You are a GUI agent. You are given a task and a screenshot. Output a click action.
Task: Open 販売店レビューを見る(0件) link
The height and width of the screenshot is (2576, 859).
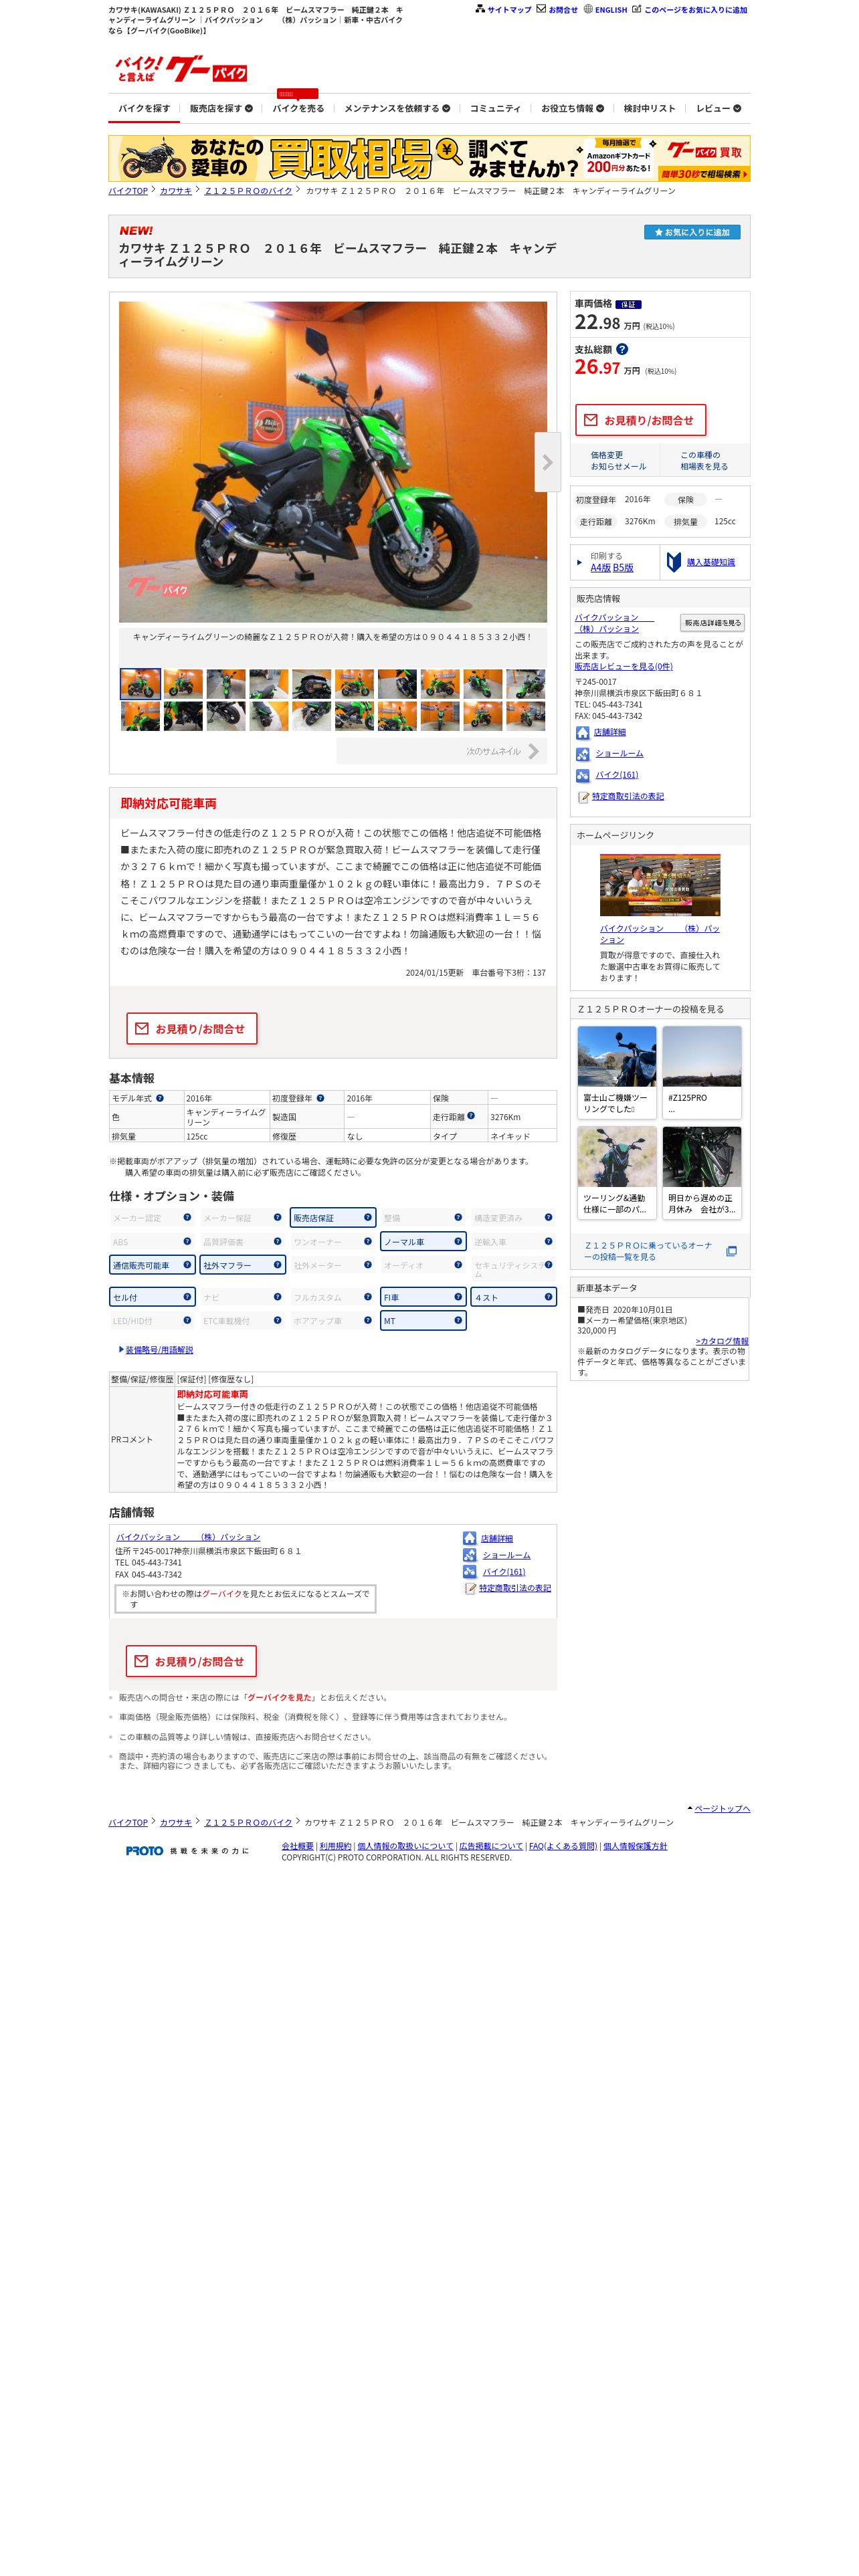(x=623, y=666)
